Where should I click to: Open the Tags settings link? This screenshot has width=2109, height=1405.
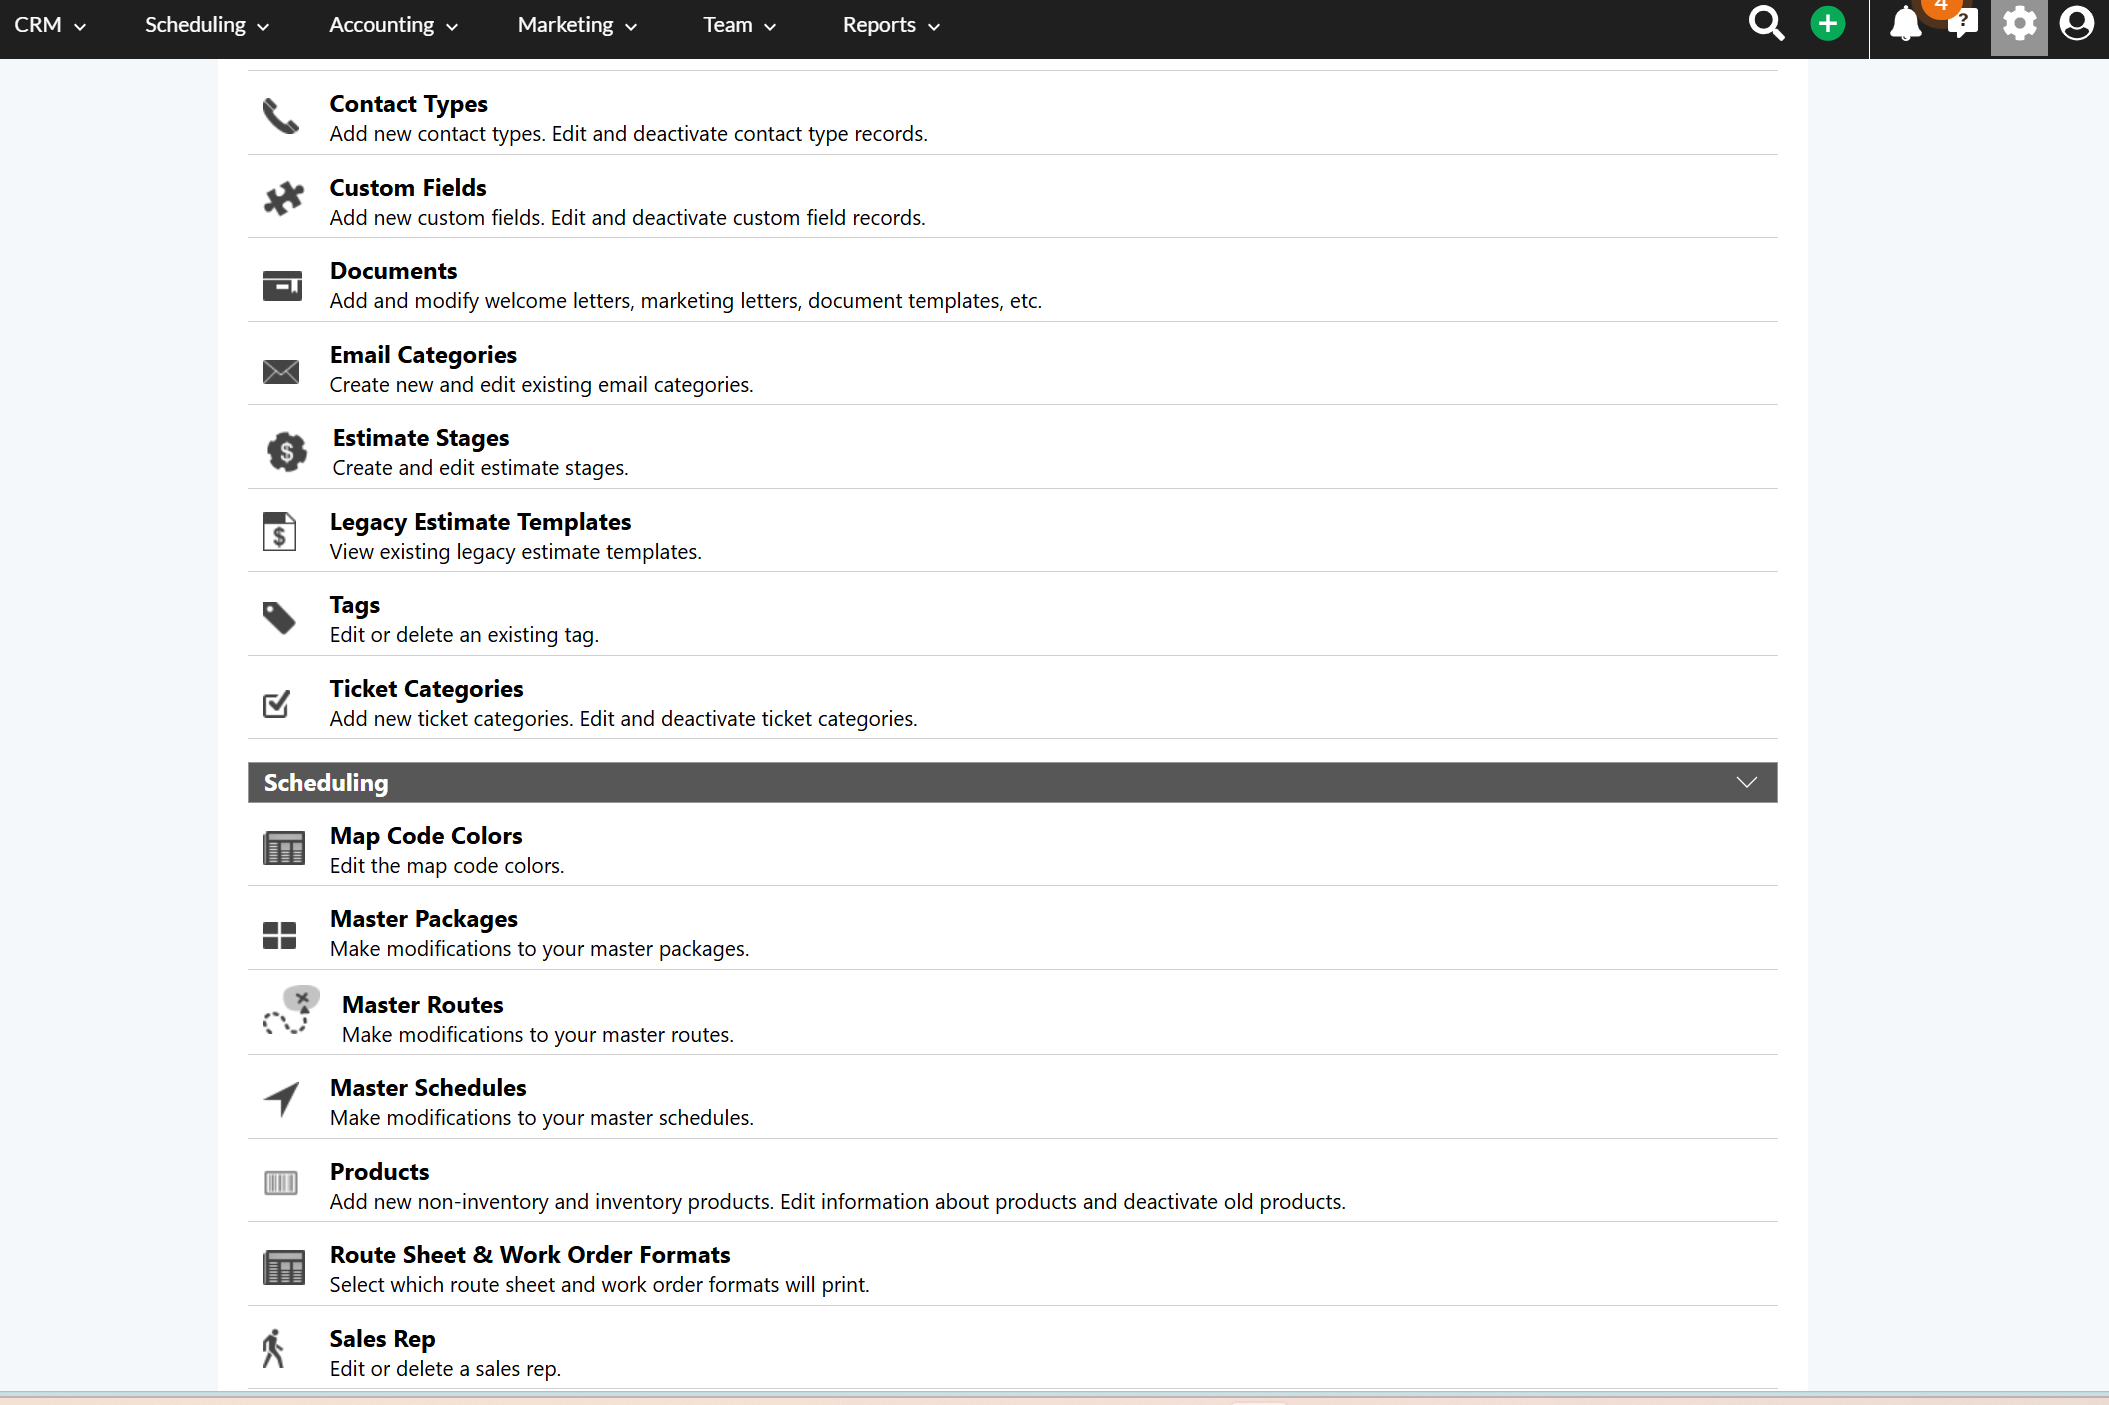tap(355, 605)
